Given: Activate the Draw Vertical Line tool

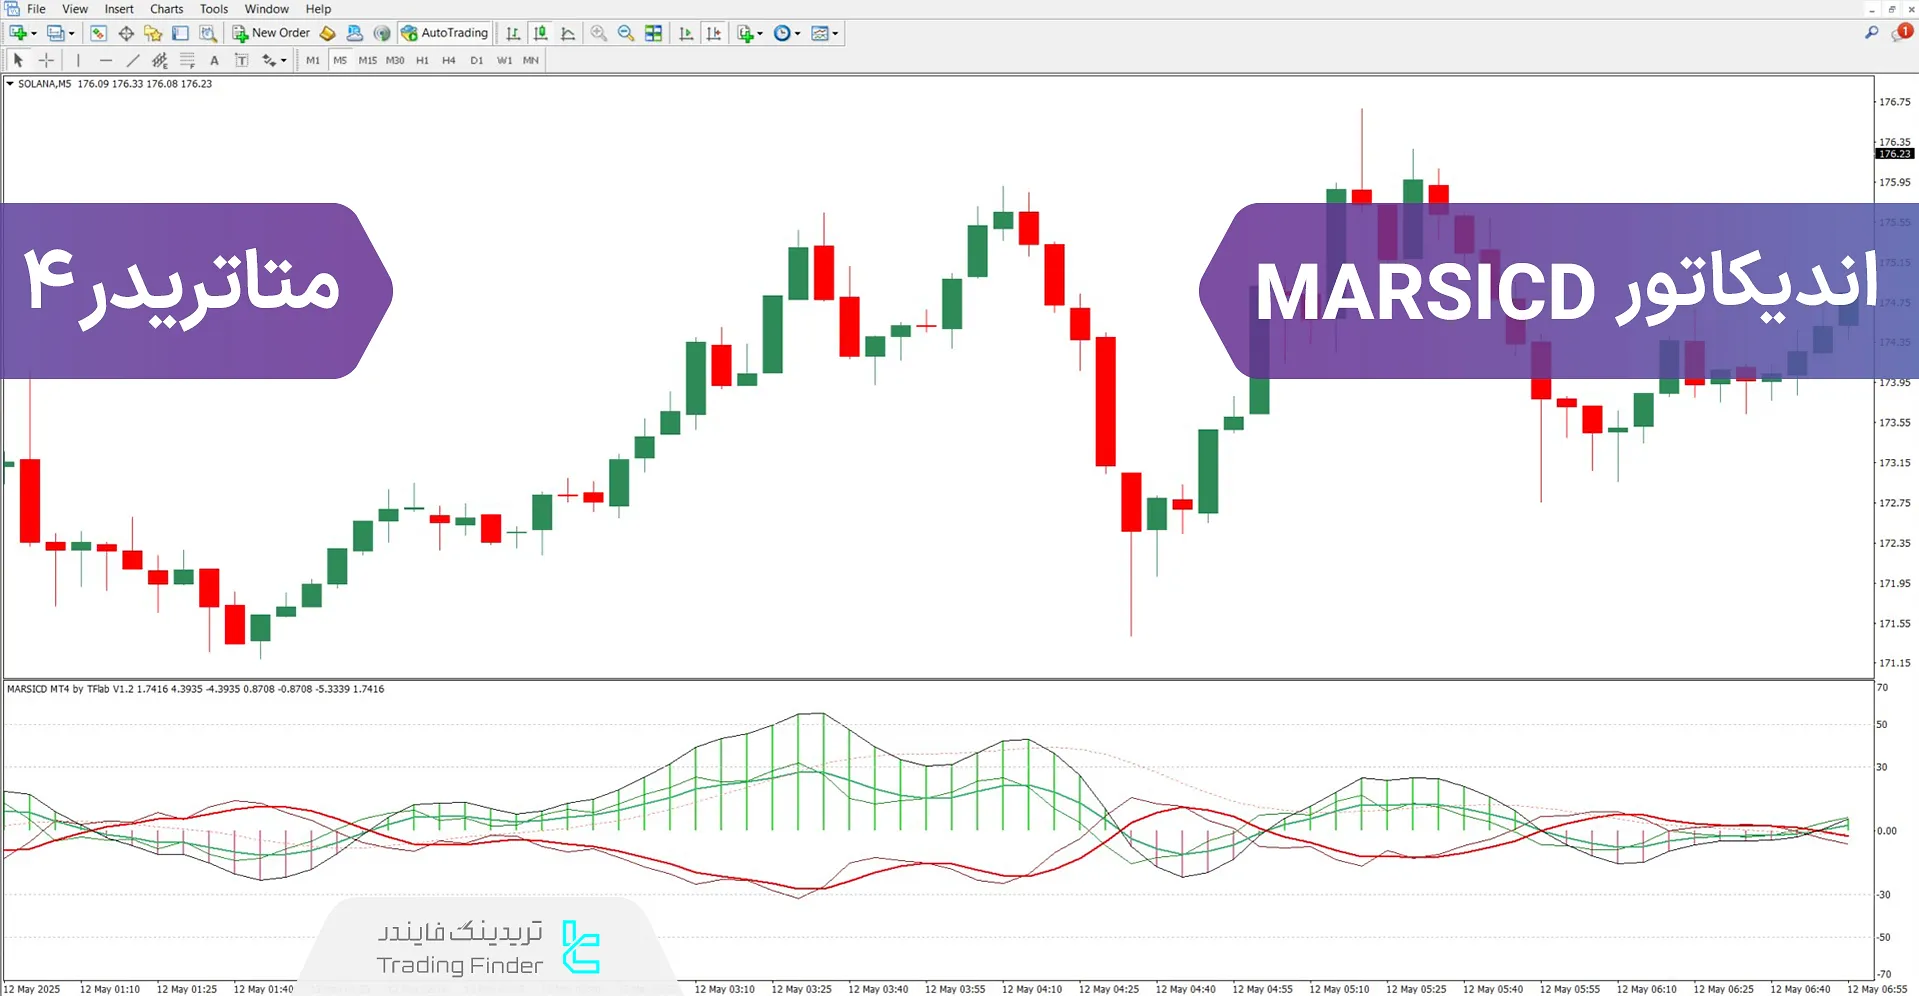Looking at the screenshot, I should coord(77,60).
